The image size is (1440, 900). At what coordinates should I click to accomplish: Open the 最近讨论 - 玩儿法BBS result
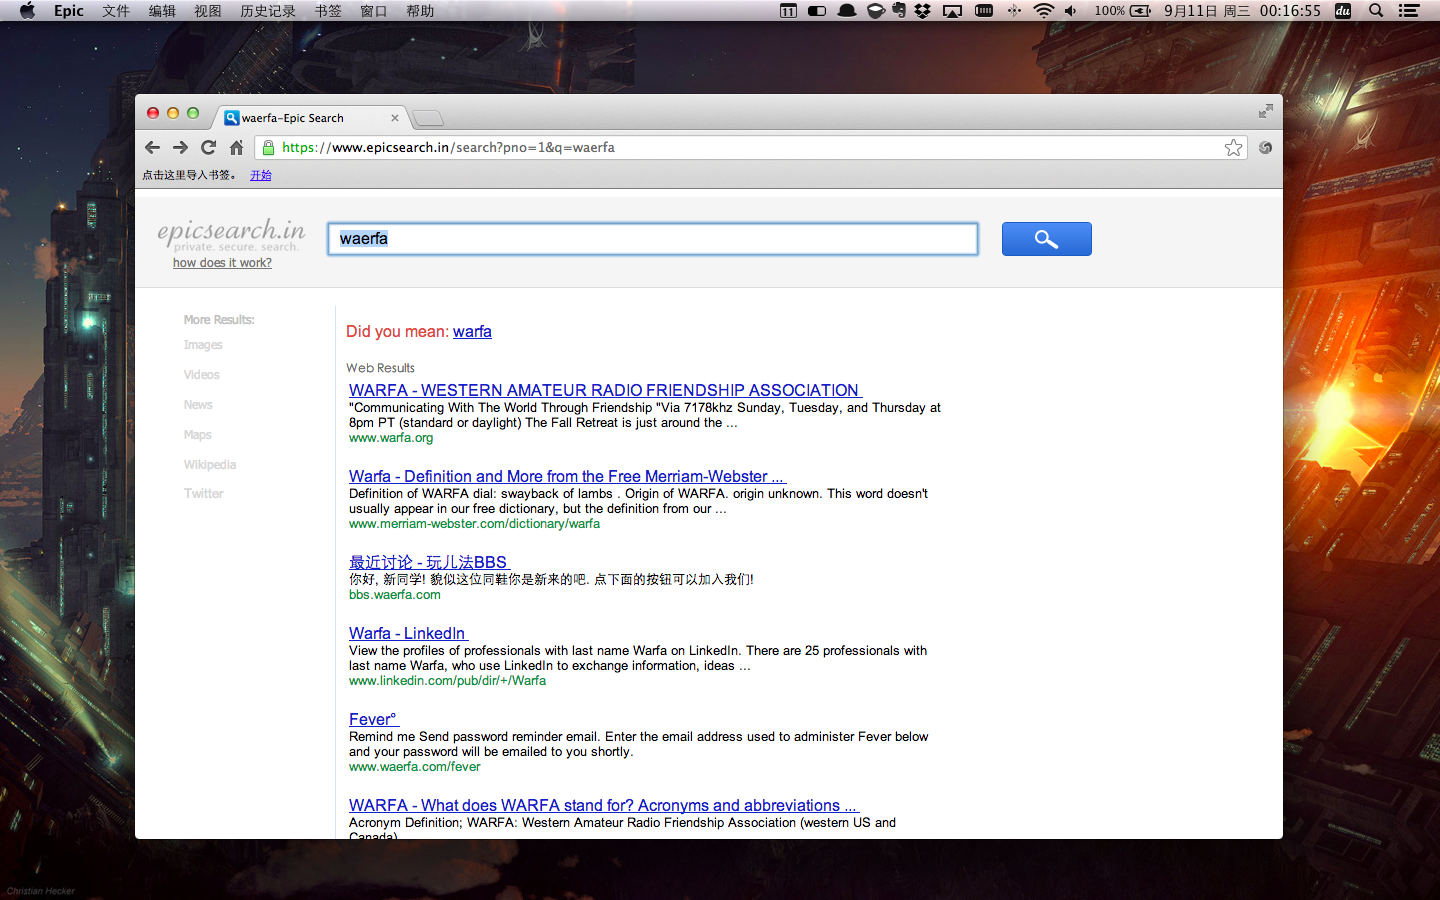429,562
